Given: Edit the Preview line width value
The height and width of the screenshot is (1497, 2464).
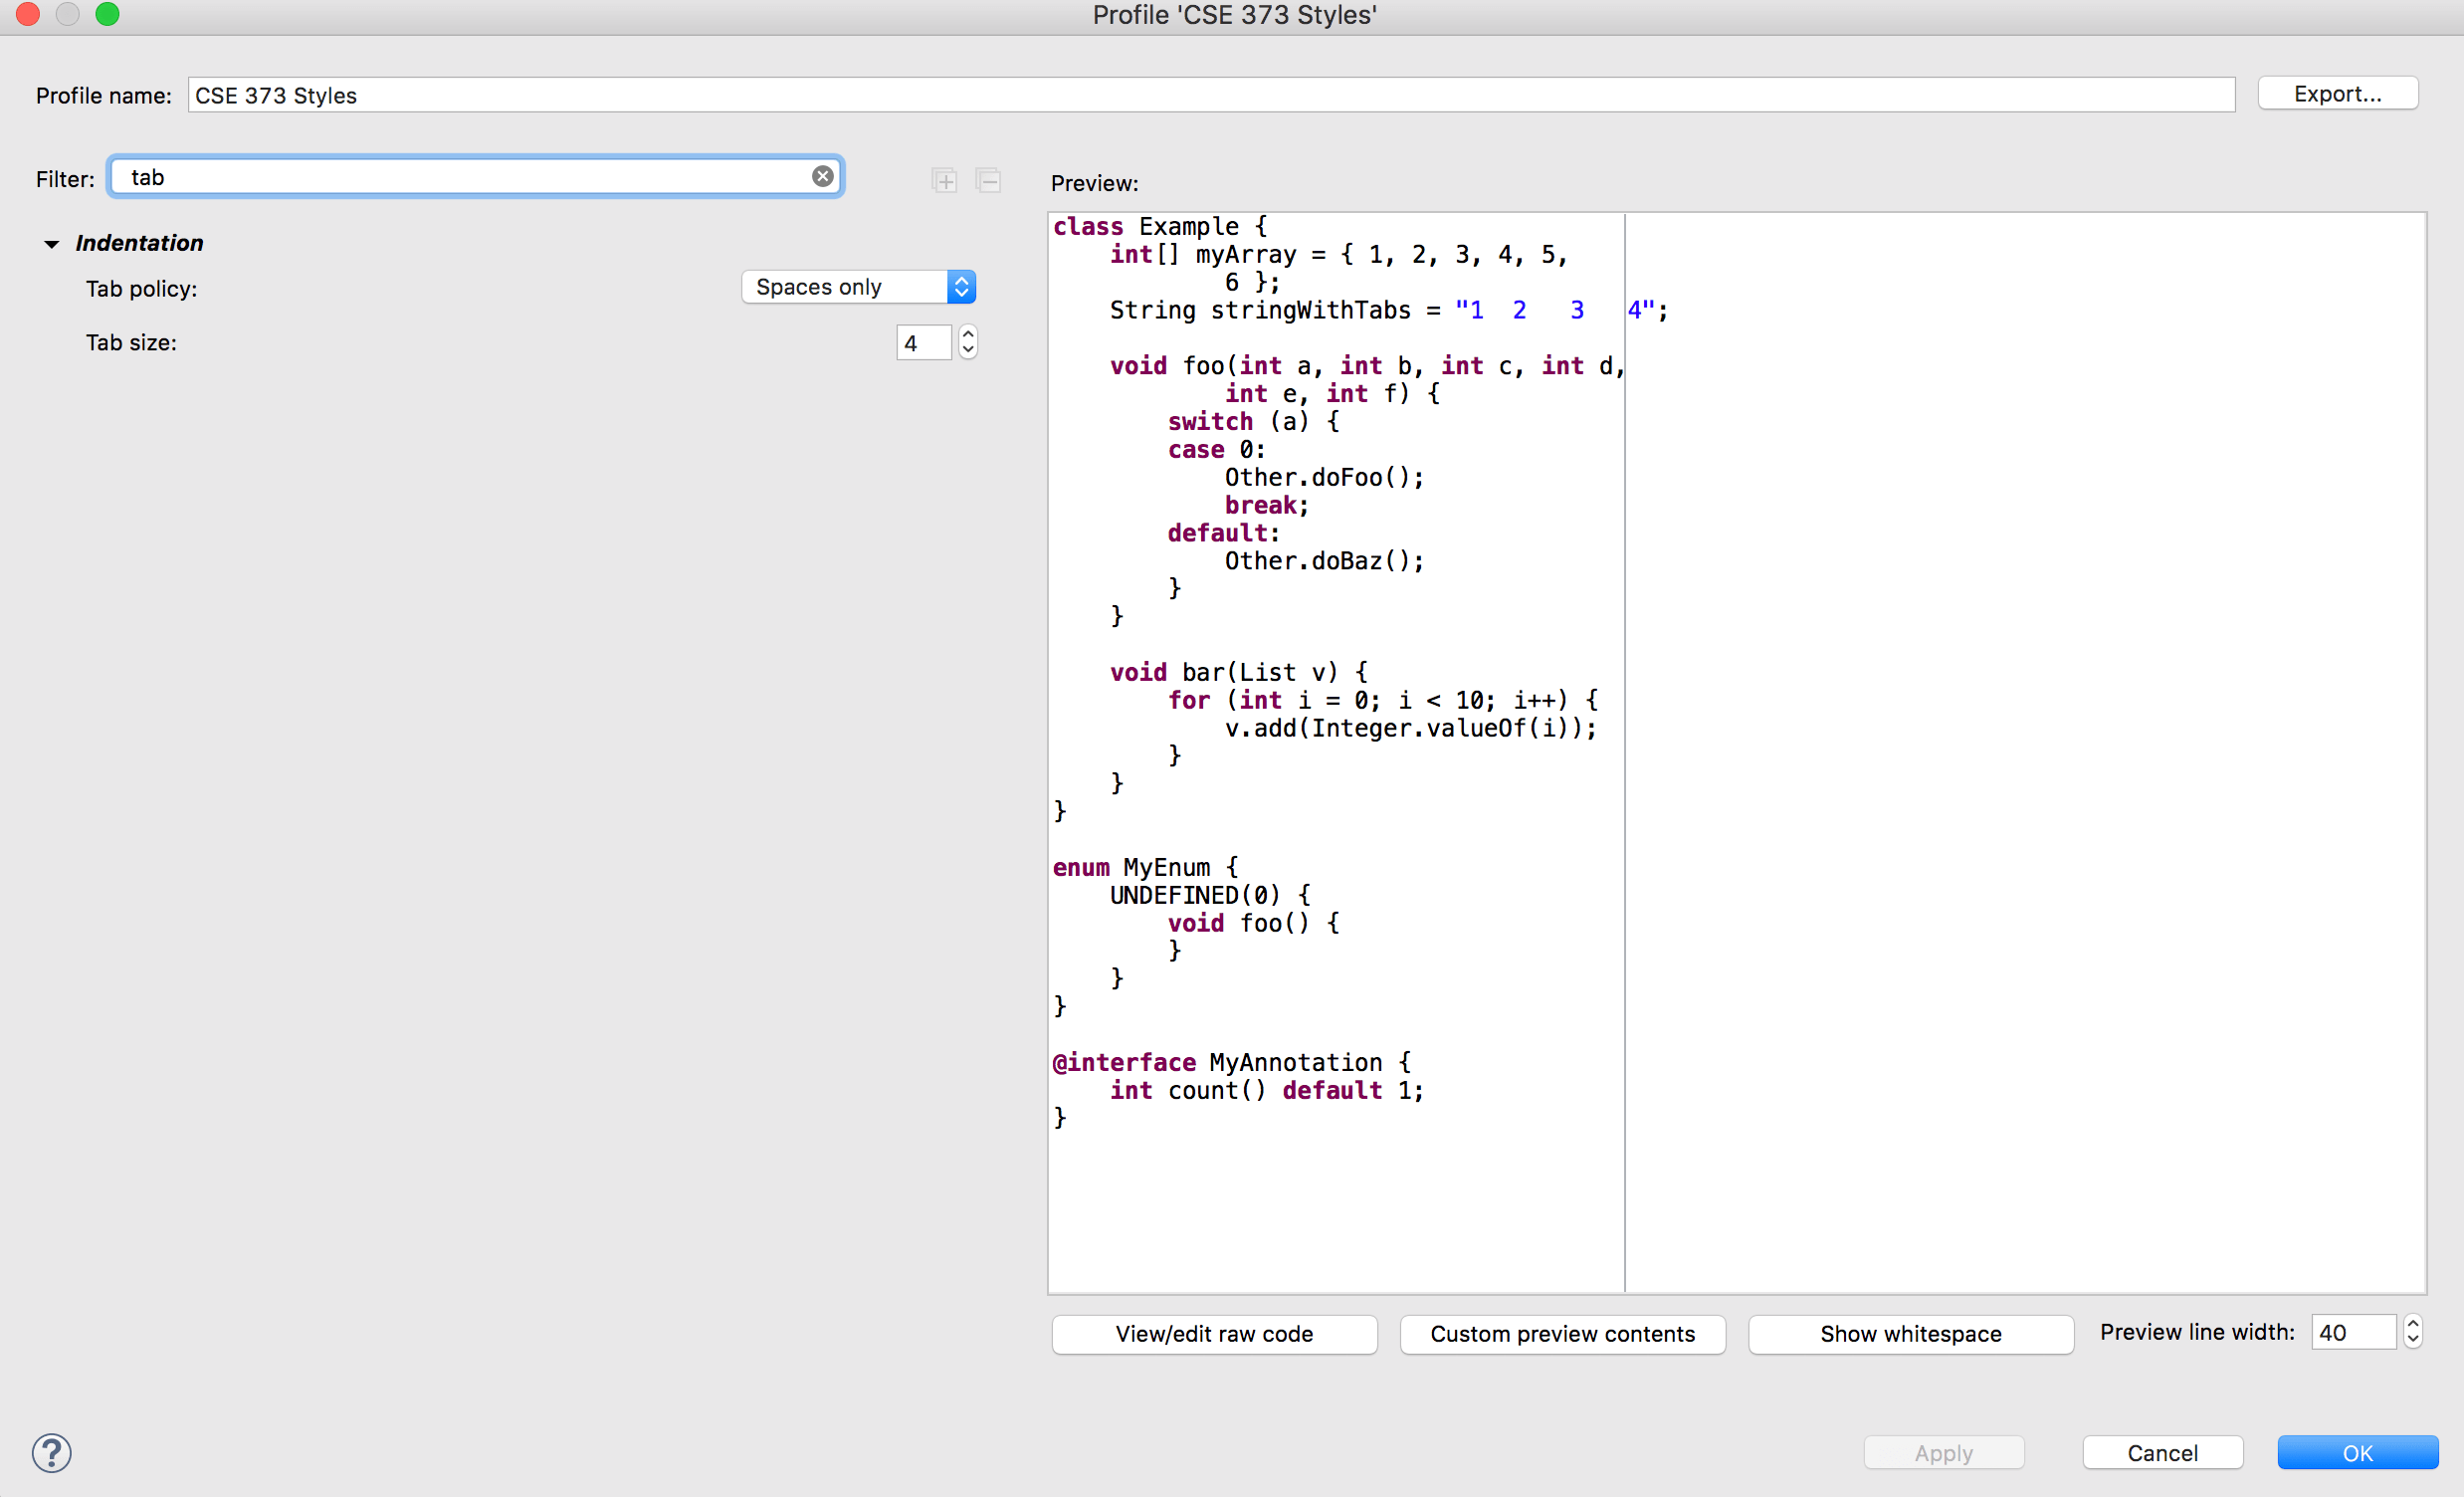Looking at the screenshot, I should tap(2350, 1331).
